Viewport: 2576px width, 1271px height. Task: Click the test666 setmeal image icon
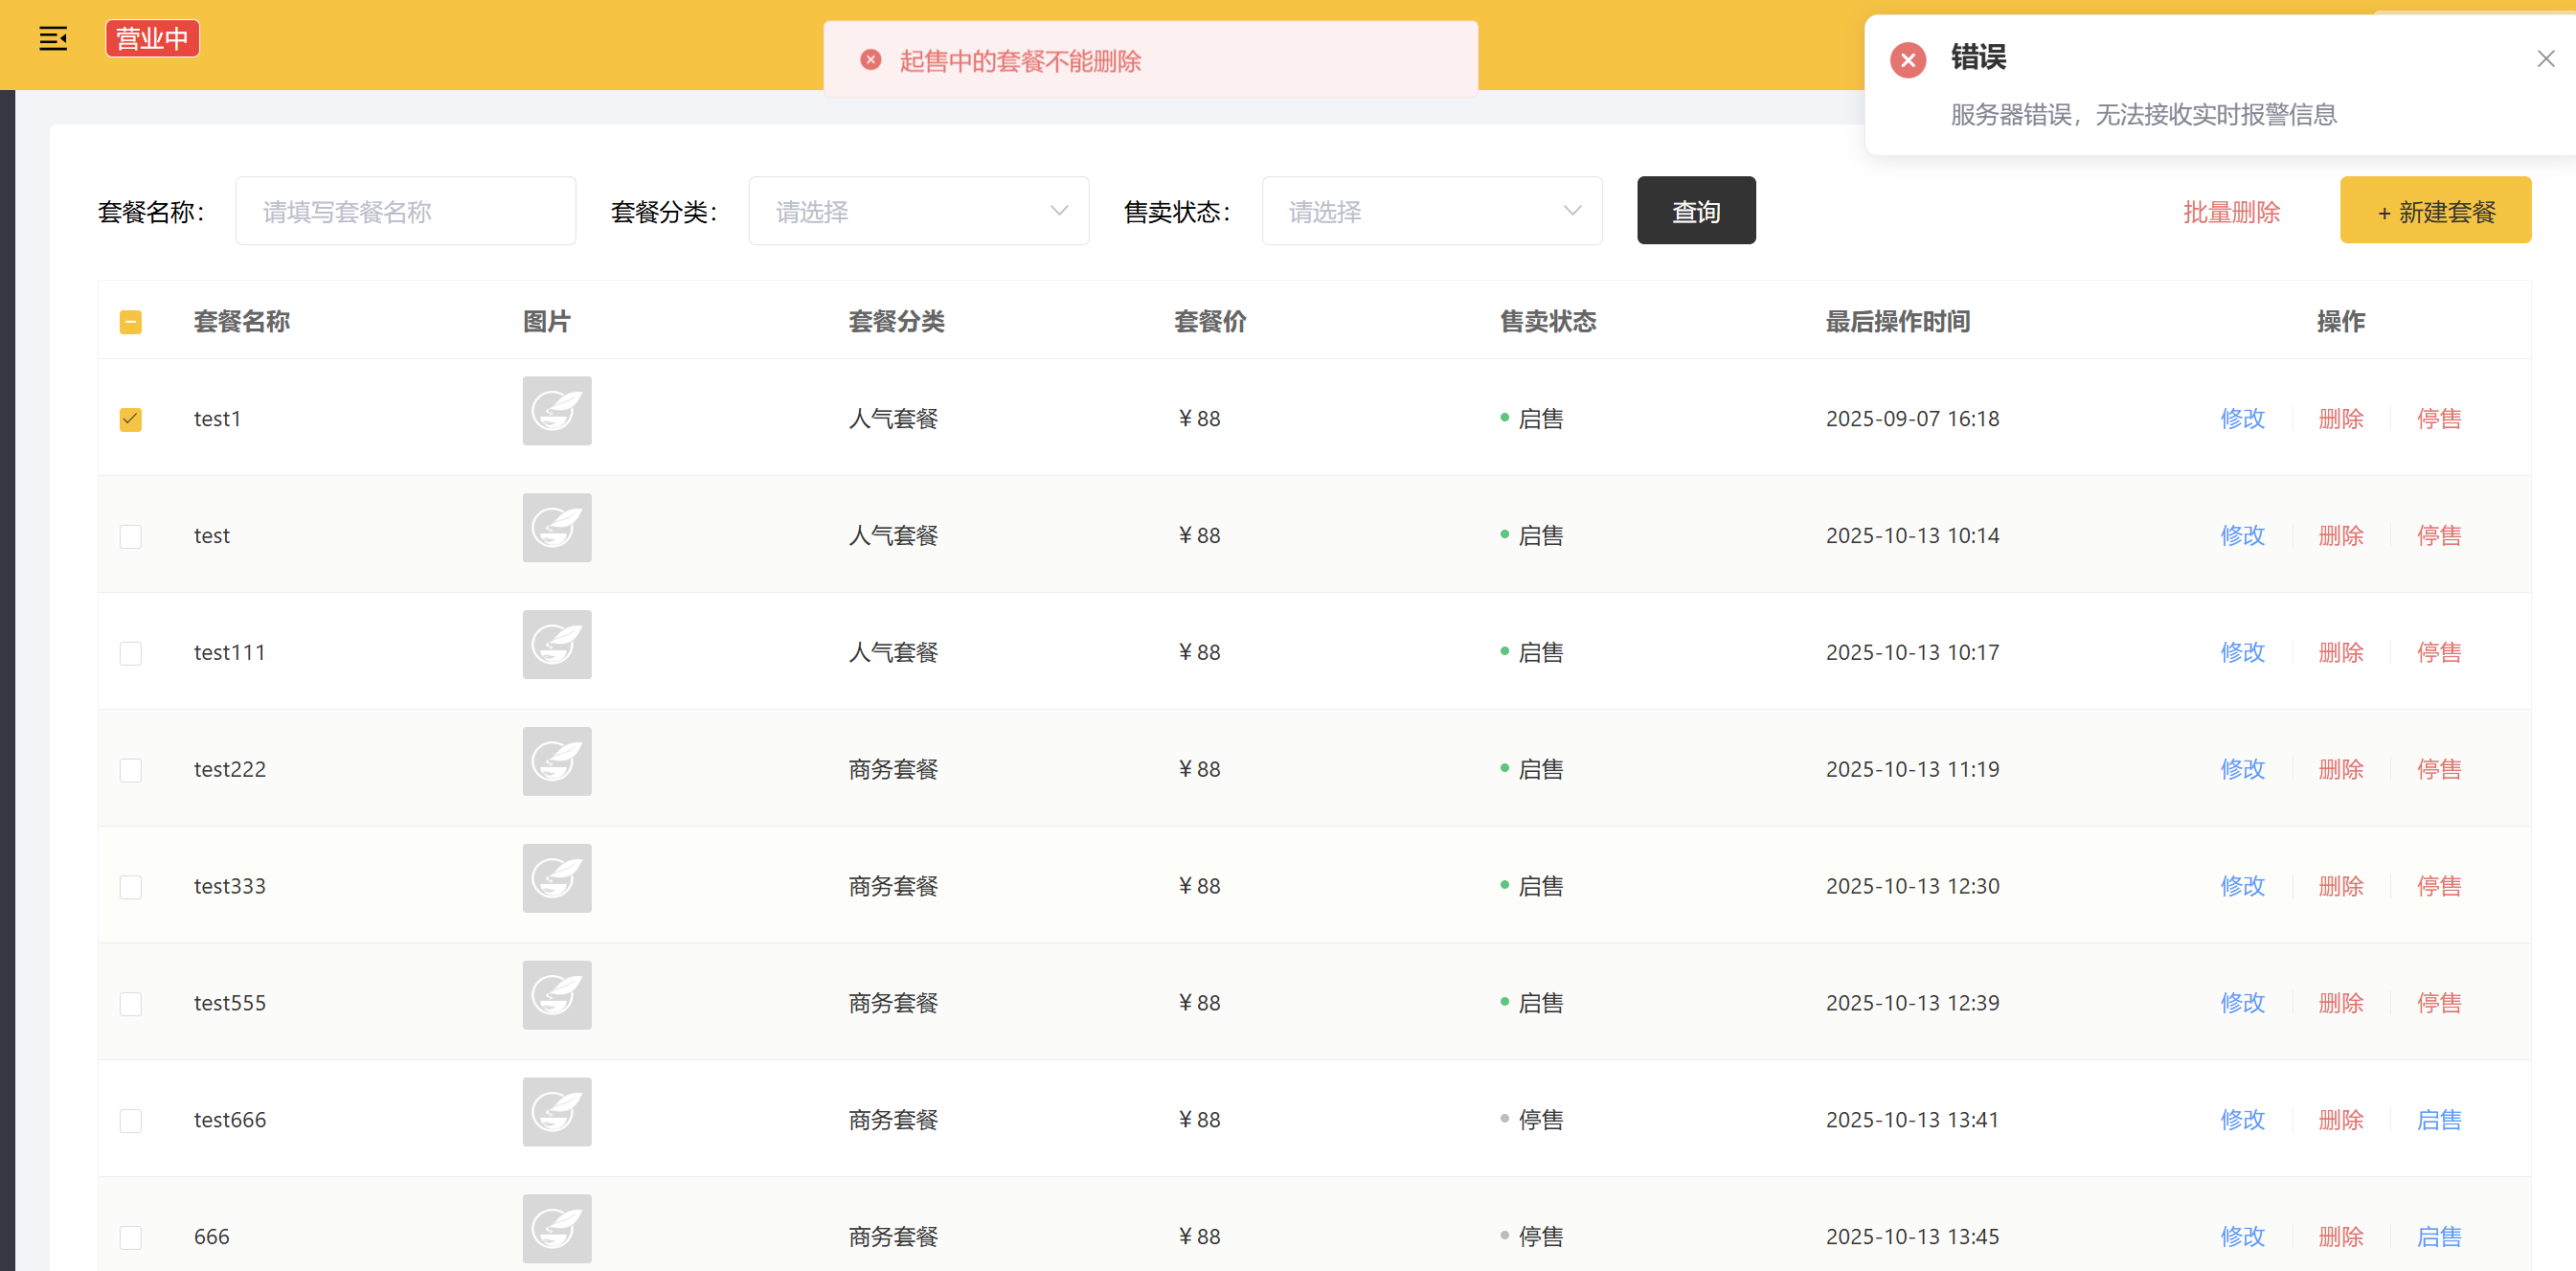(557, 1112)
